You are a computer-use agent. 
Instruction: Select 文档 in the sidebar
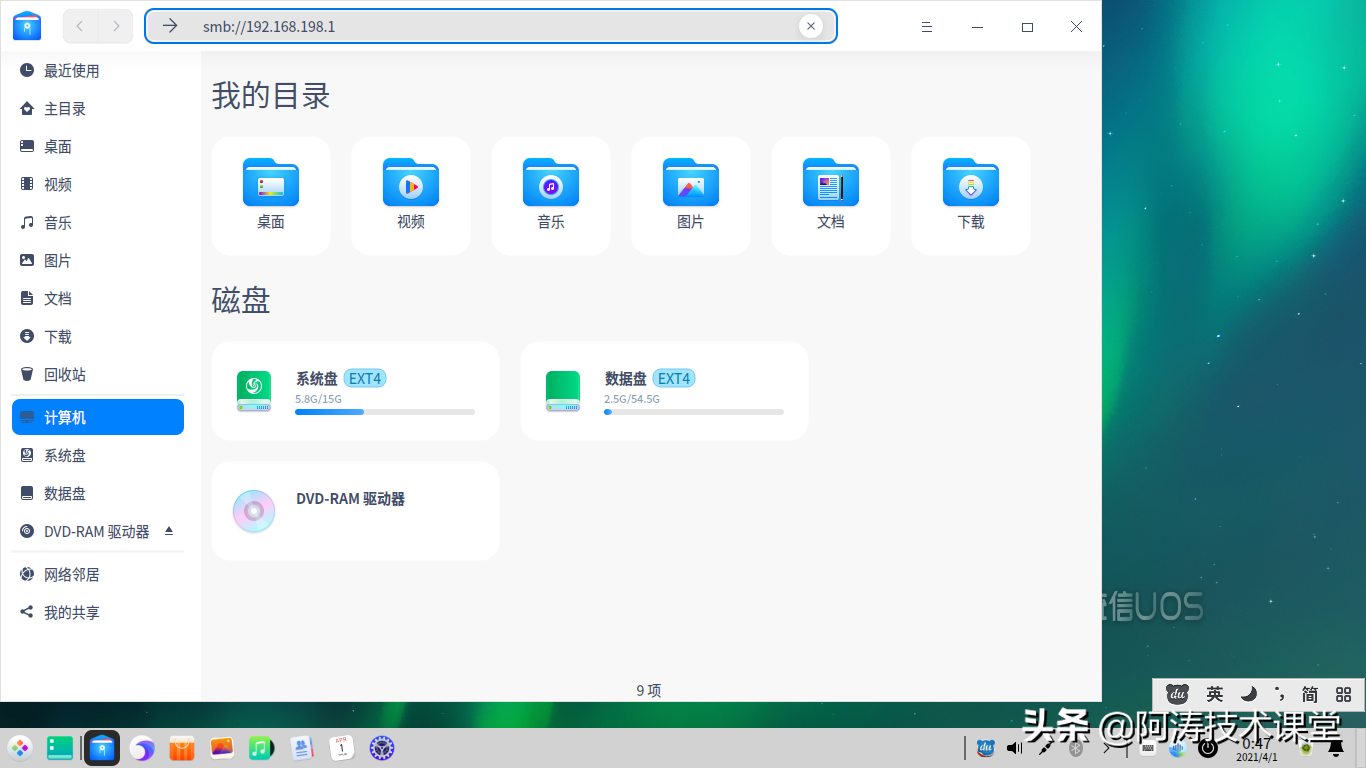click(97, 299)
